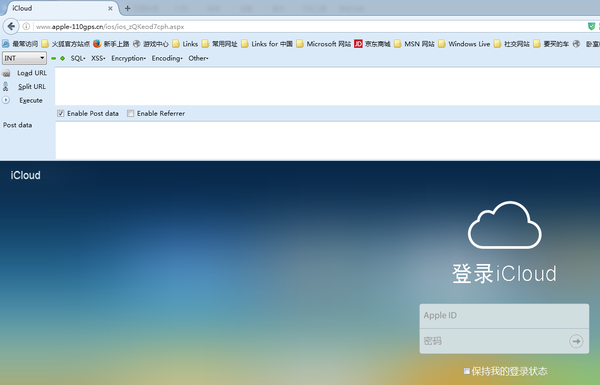
Task: Open a new tab with plus button
Action: [x=127, y=8]
